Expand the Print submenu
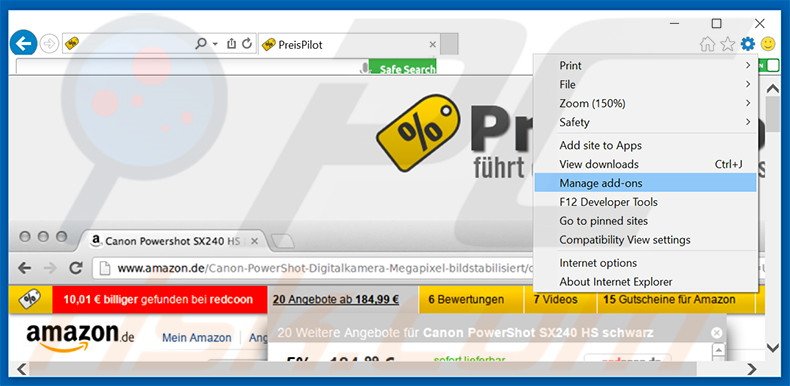790x386 pixels. click(x=646, y=66)
